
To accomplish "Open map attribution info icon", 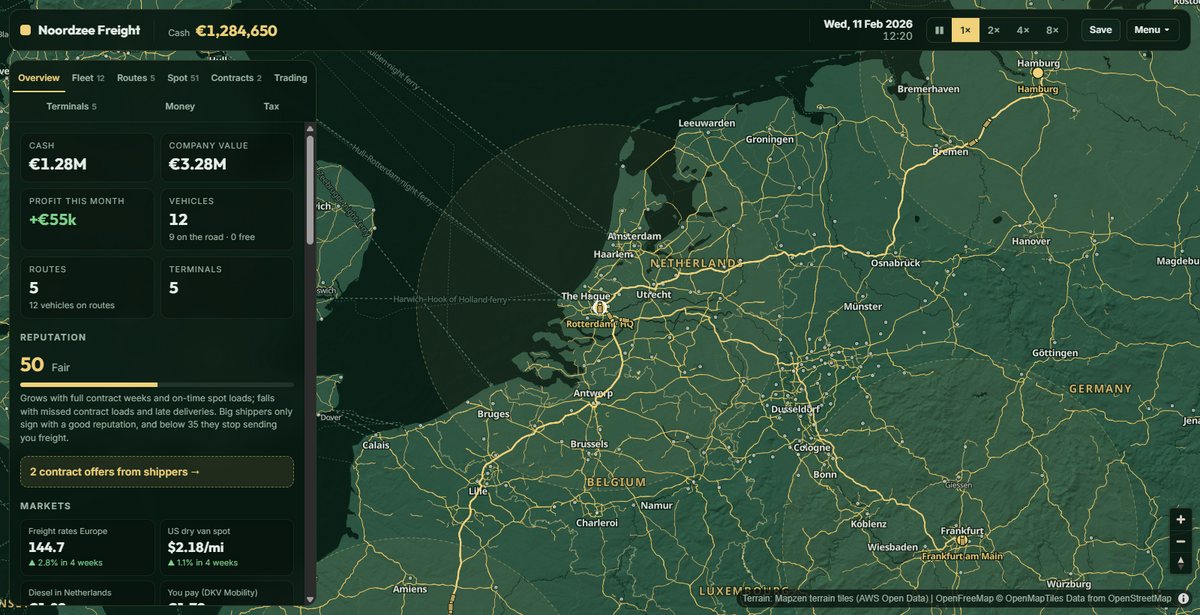I will point(1184,599).
